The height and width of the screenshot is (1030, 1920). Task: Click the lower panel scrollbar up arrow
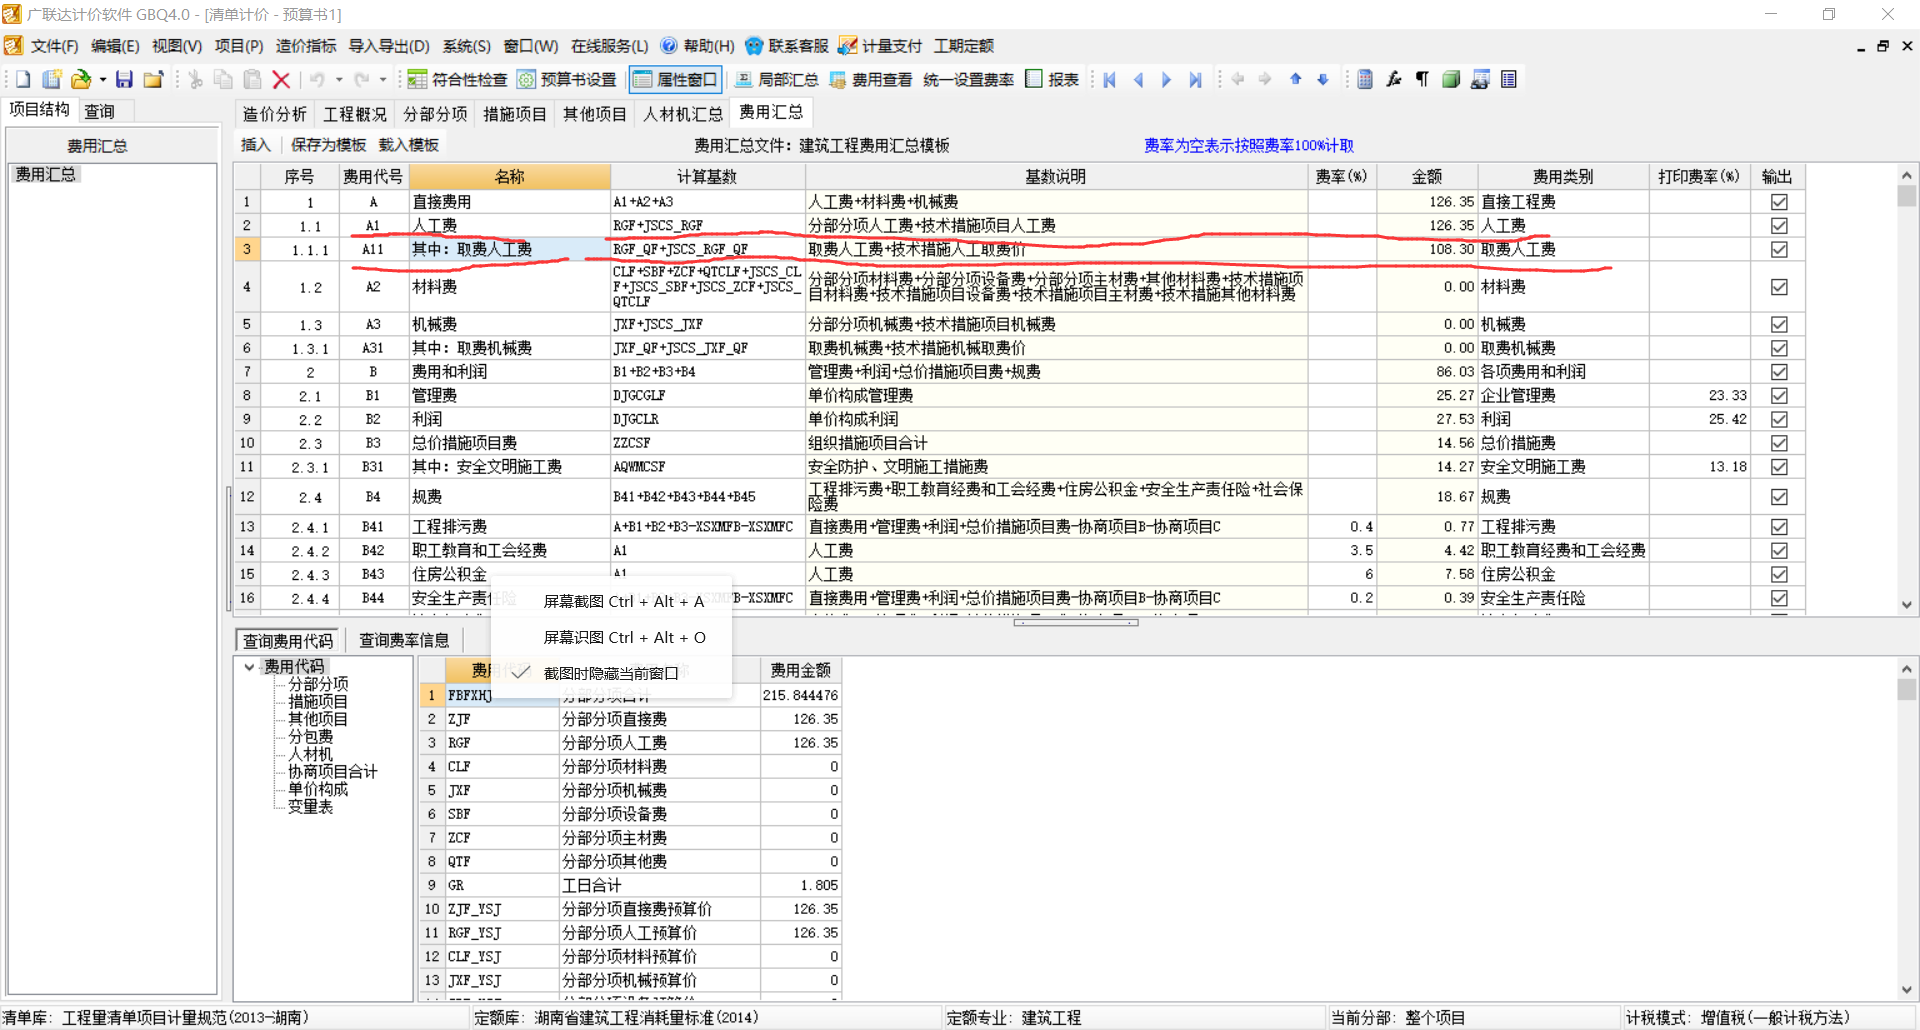coord(1907,668)
